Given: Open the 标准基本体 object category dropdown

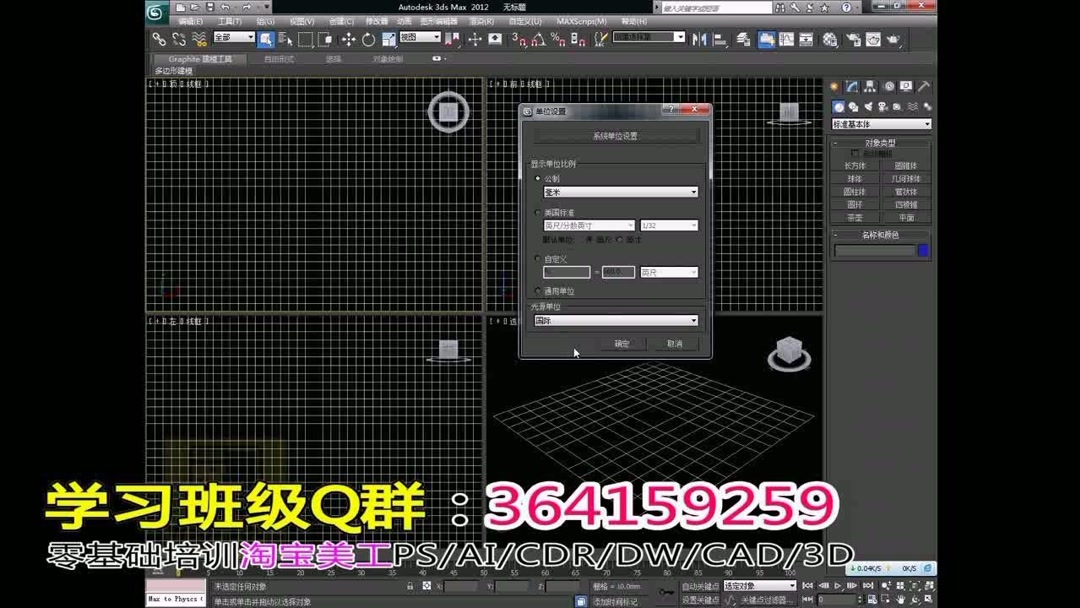Looking at the screenshot, I should [881, 122].
